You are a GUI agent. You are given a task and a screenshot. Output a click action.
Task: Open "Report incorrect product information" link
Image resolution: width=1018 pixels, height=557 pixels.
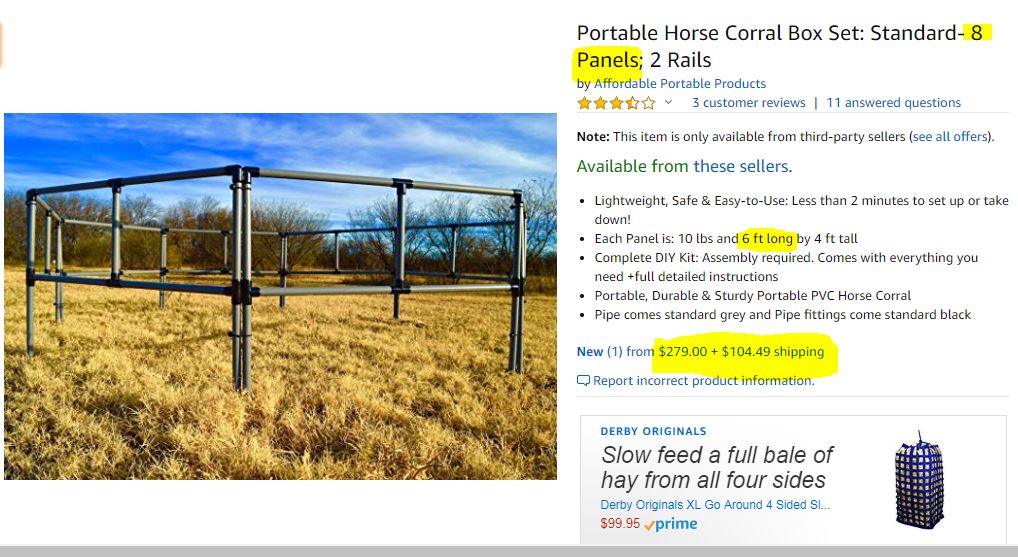pyautogui.click(x=703, y=381)
